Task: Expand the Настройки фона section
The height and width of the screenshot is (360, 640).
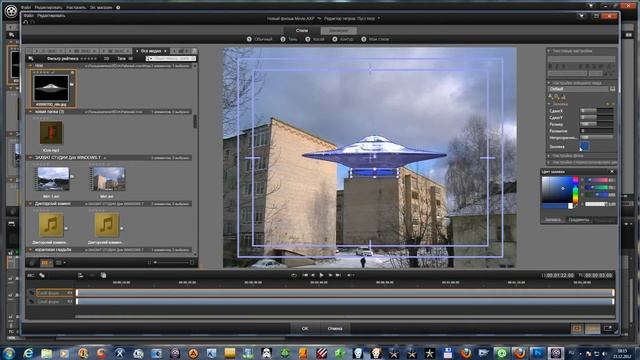Action: tap(549, 156)
